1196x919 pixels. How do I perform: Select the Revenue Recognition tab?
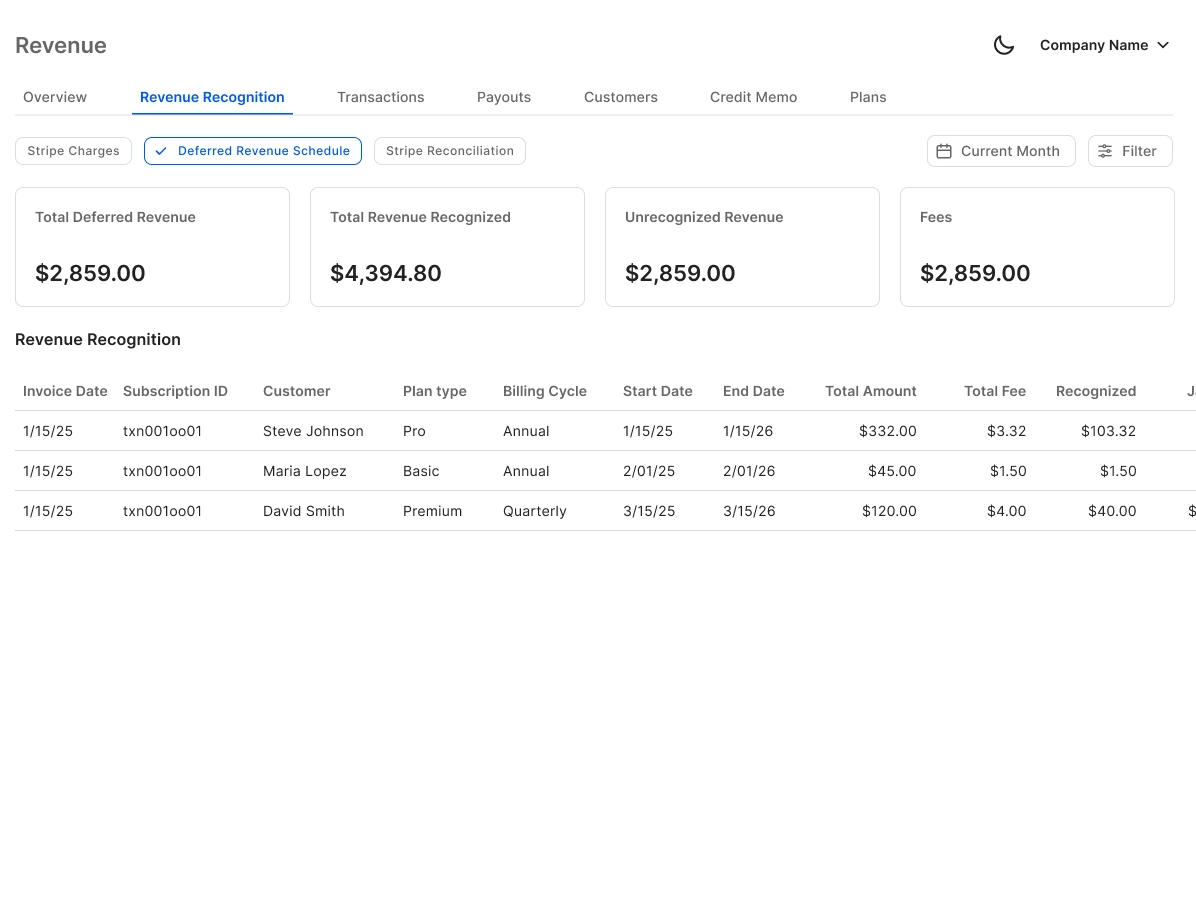[212, 98]
